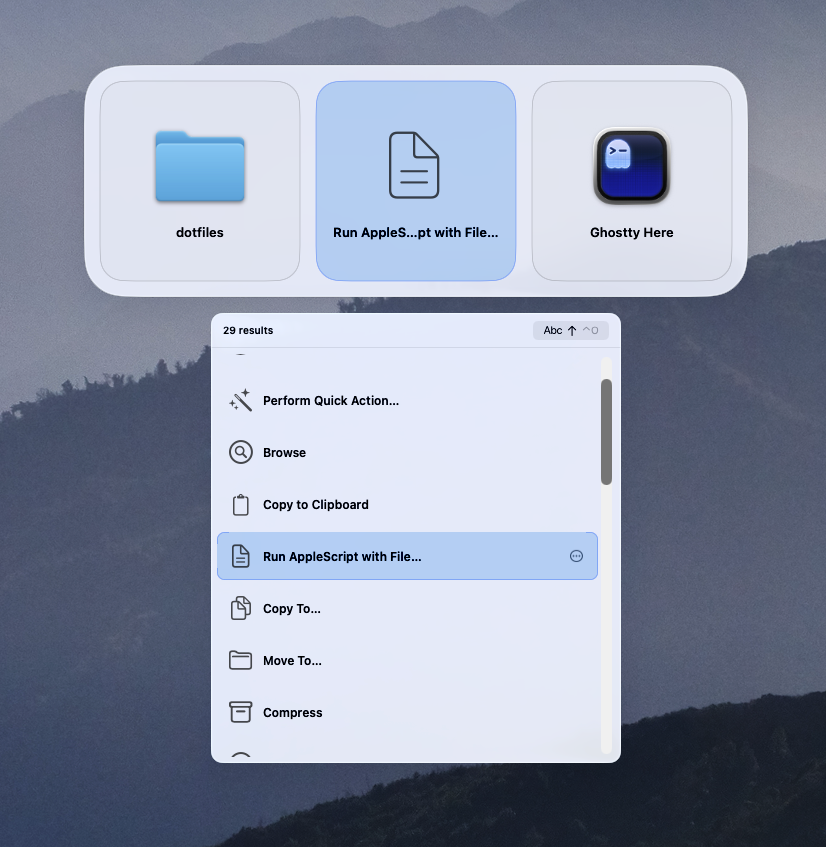This screenshot has width=826, height=847.
Task: Click the blue dotfiles folder icon
Action: 200,166
